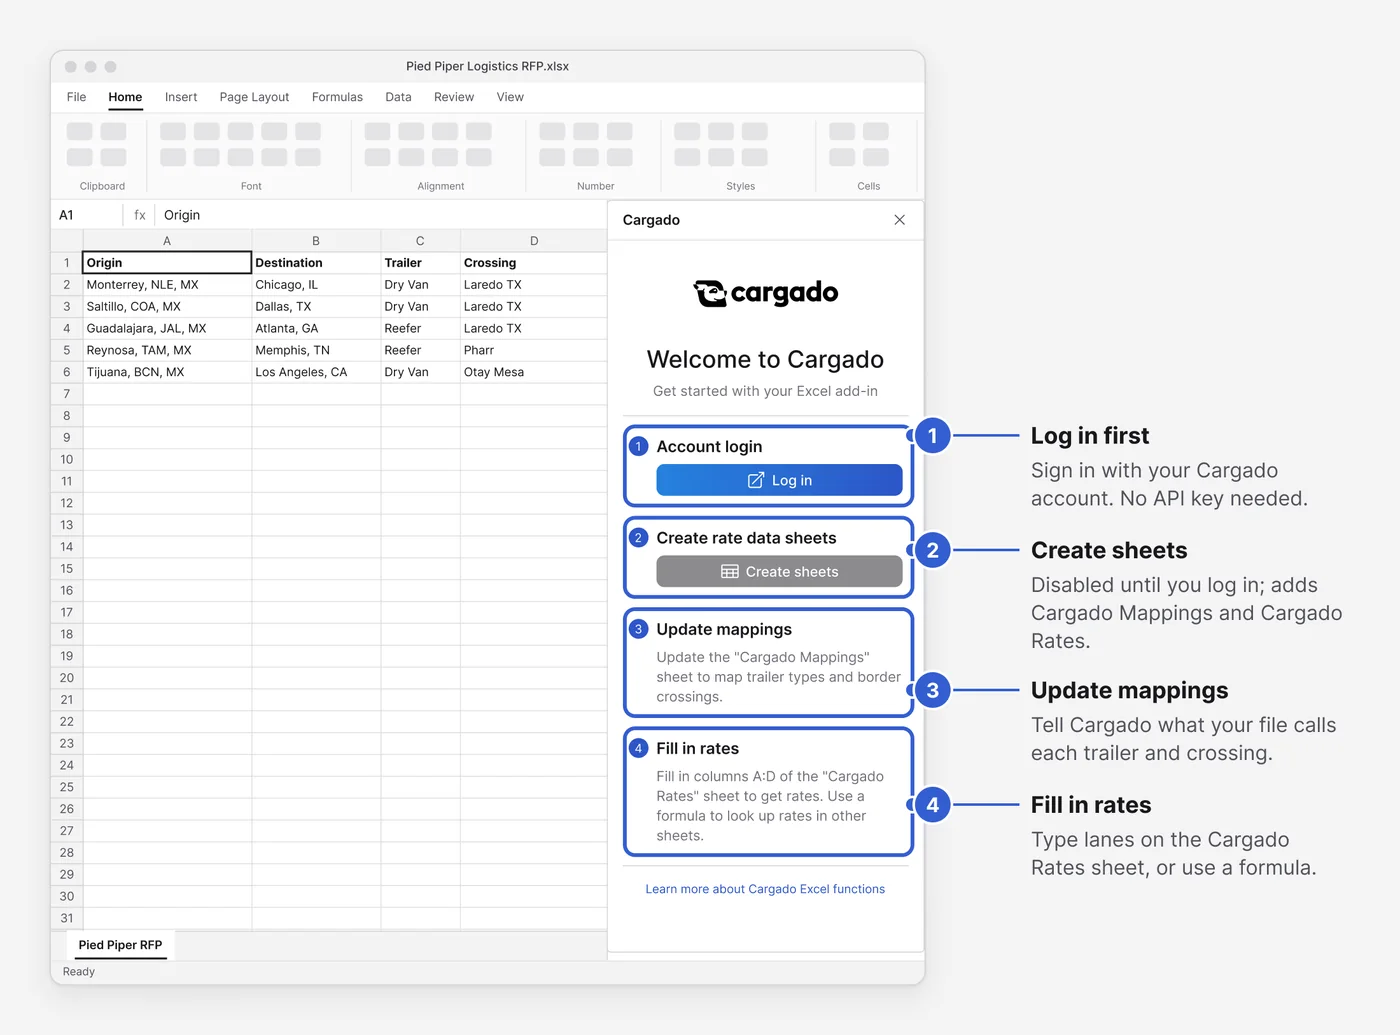This screenshot has height=1035, width=1400.
Task: Click the fx insert function icon
Action: 140,215
